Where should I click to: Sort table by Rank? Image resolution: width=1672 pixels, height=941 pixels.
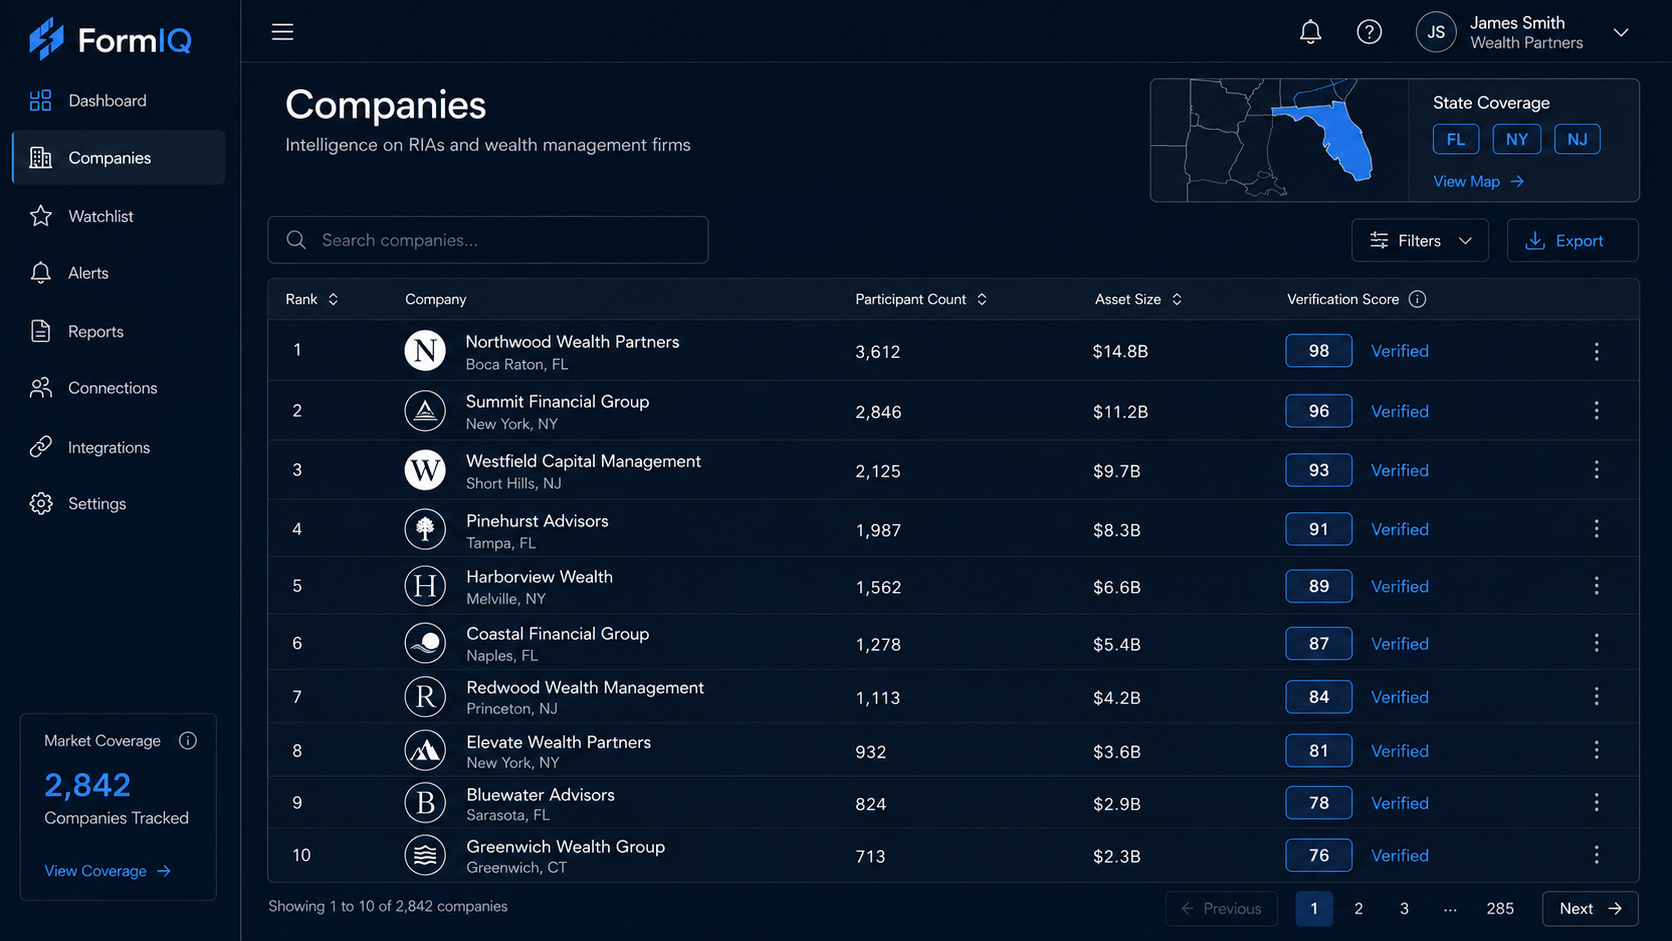(x=312, y=299)
